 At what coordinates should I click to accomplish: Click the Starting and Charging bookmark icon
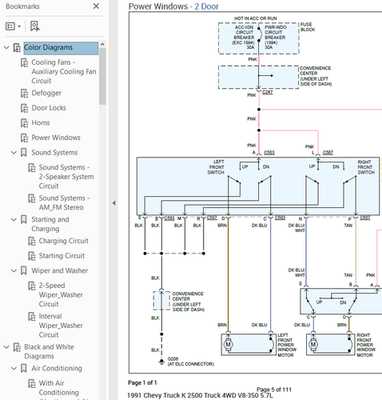(x=24, y=220)
